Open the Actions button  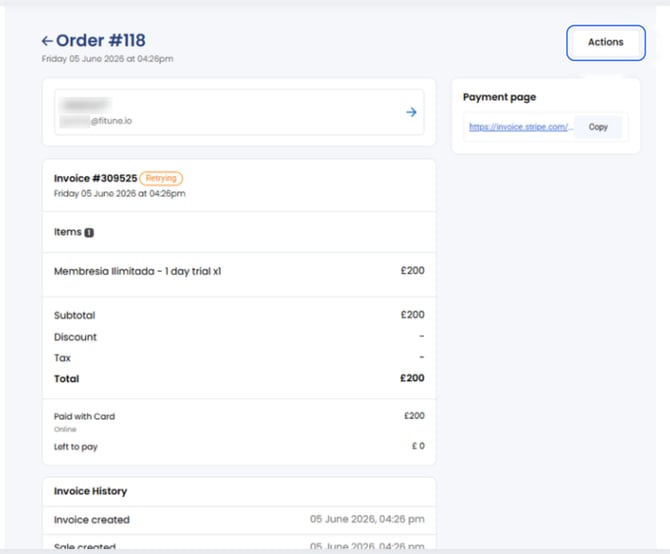[605, 42]
